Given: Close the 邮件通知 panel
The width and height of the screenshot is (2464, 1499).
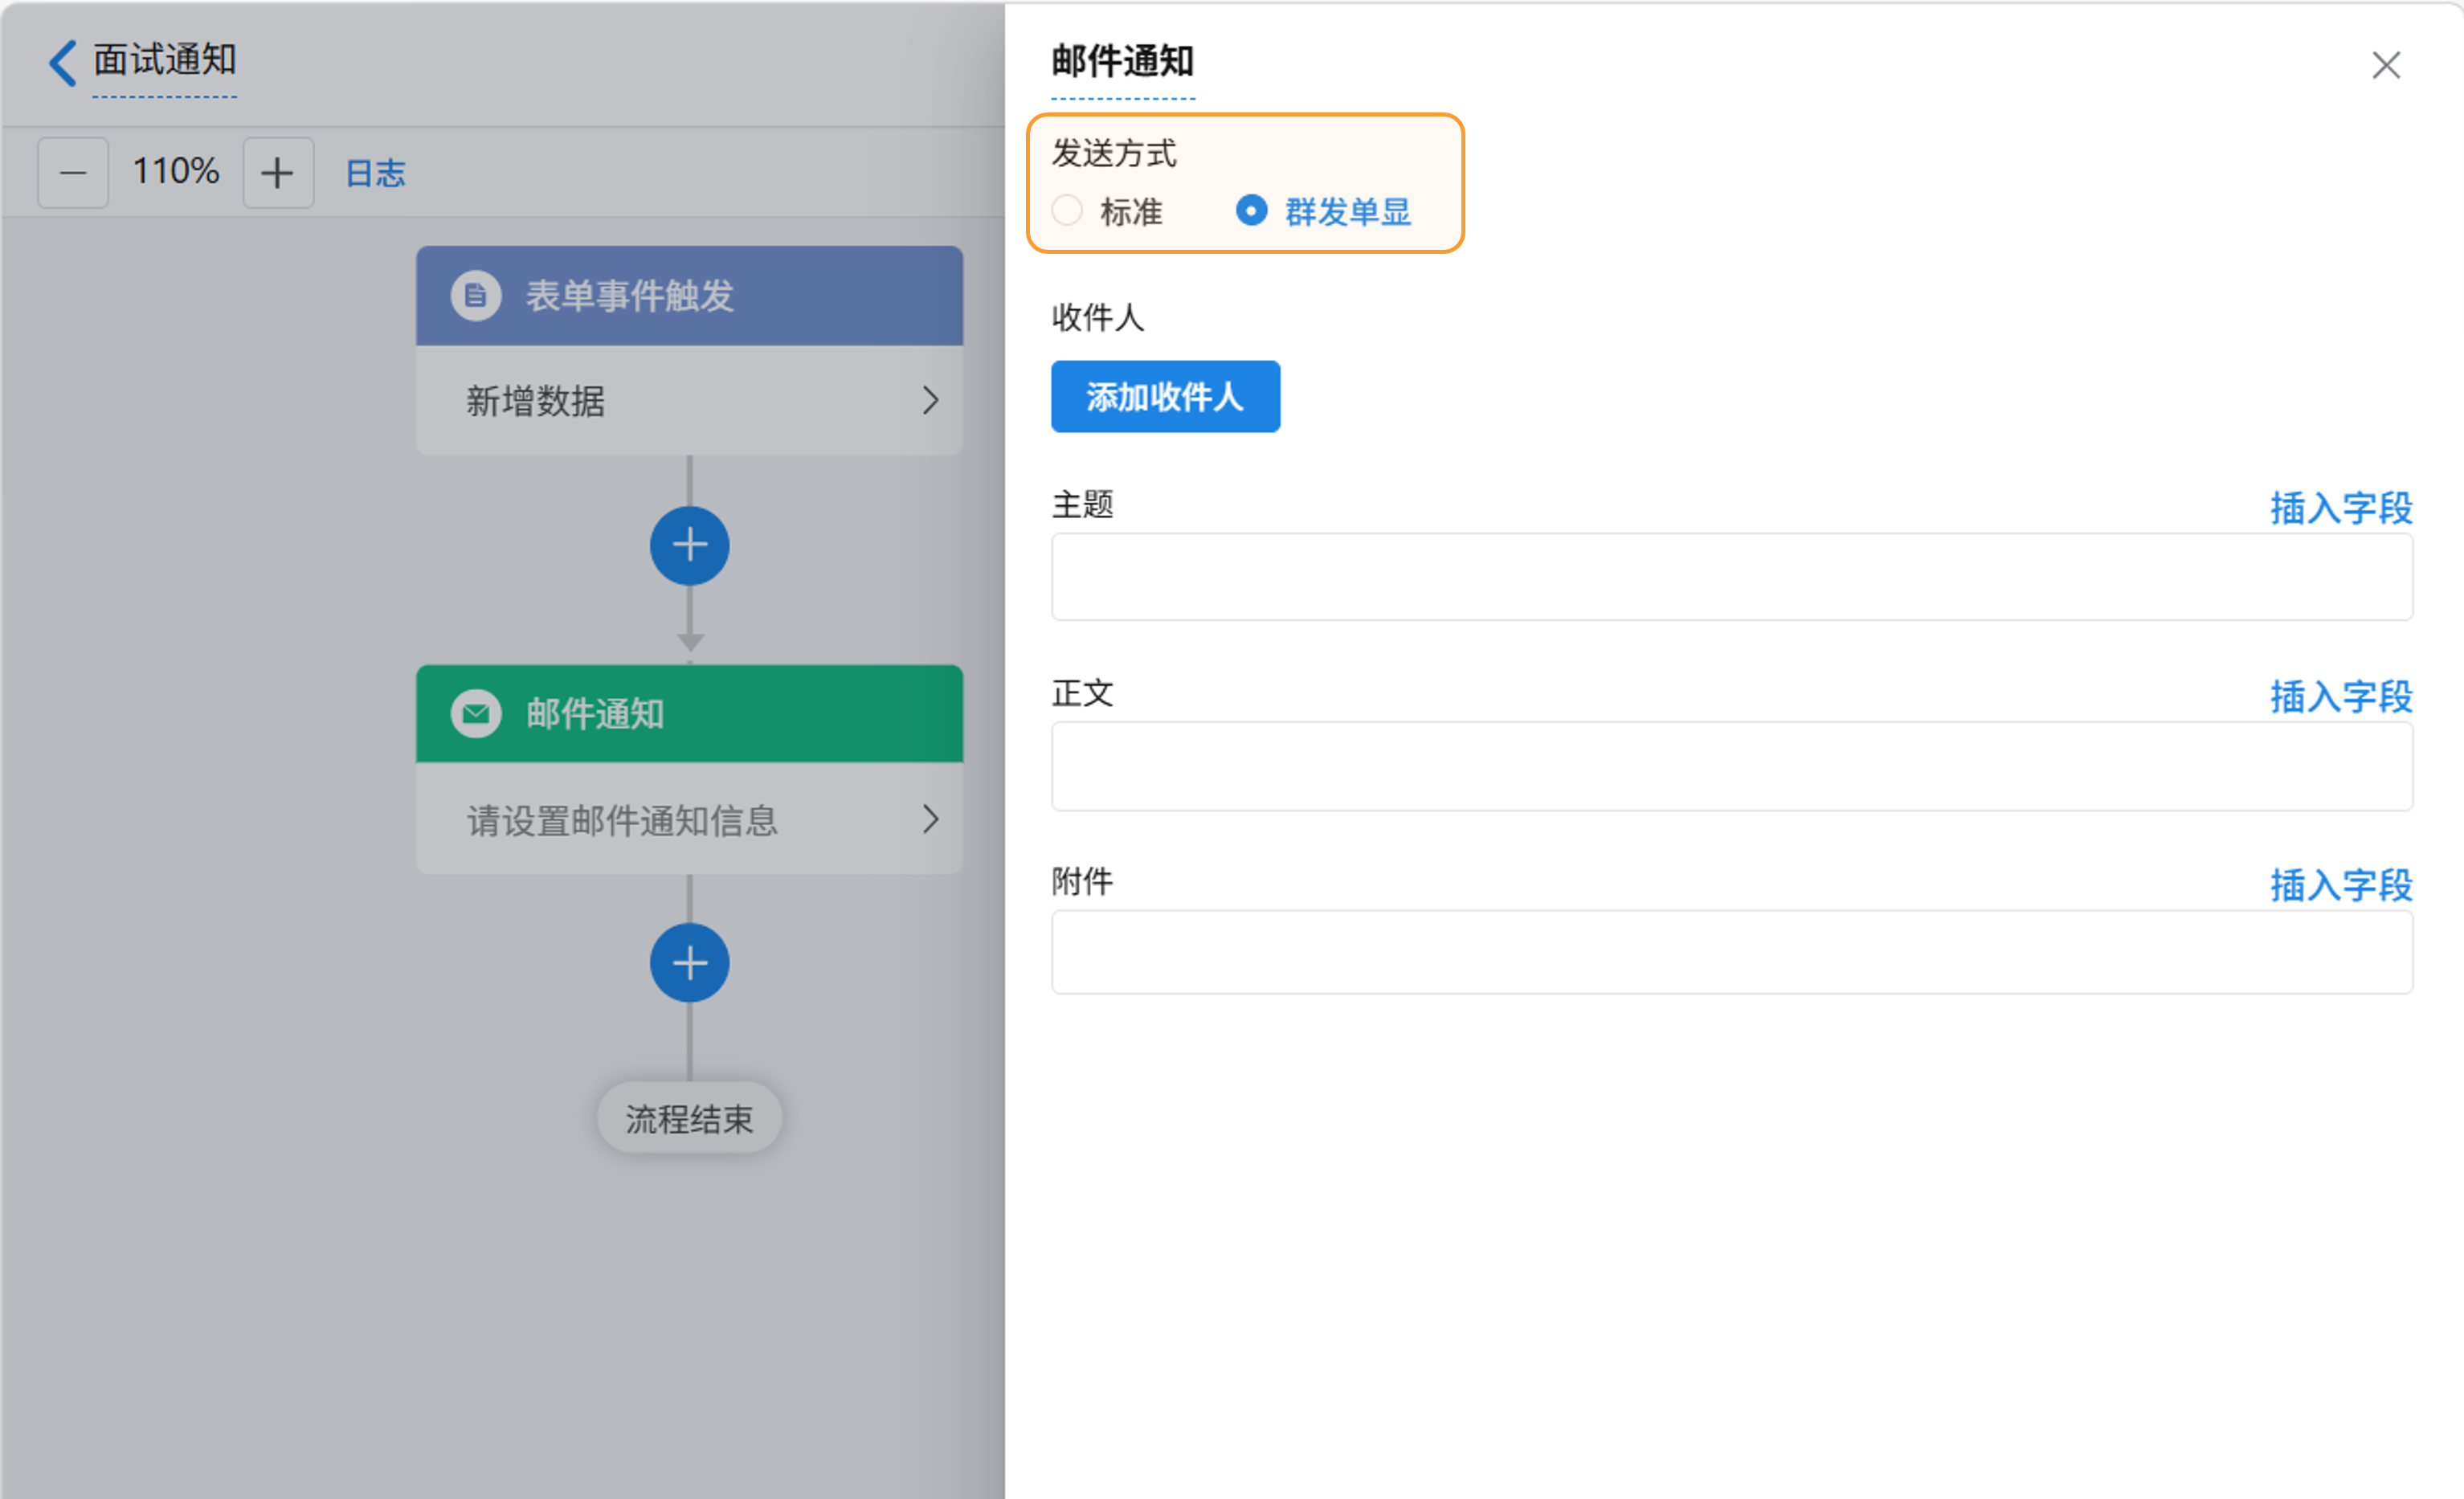Looking at the screenshot, I should (x=2386, y=66).
